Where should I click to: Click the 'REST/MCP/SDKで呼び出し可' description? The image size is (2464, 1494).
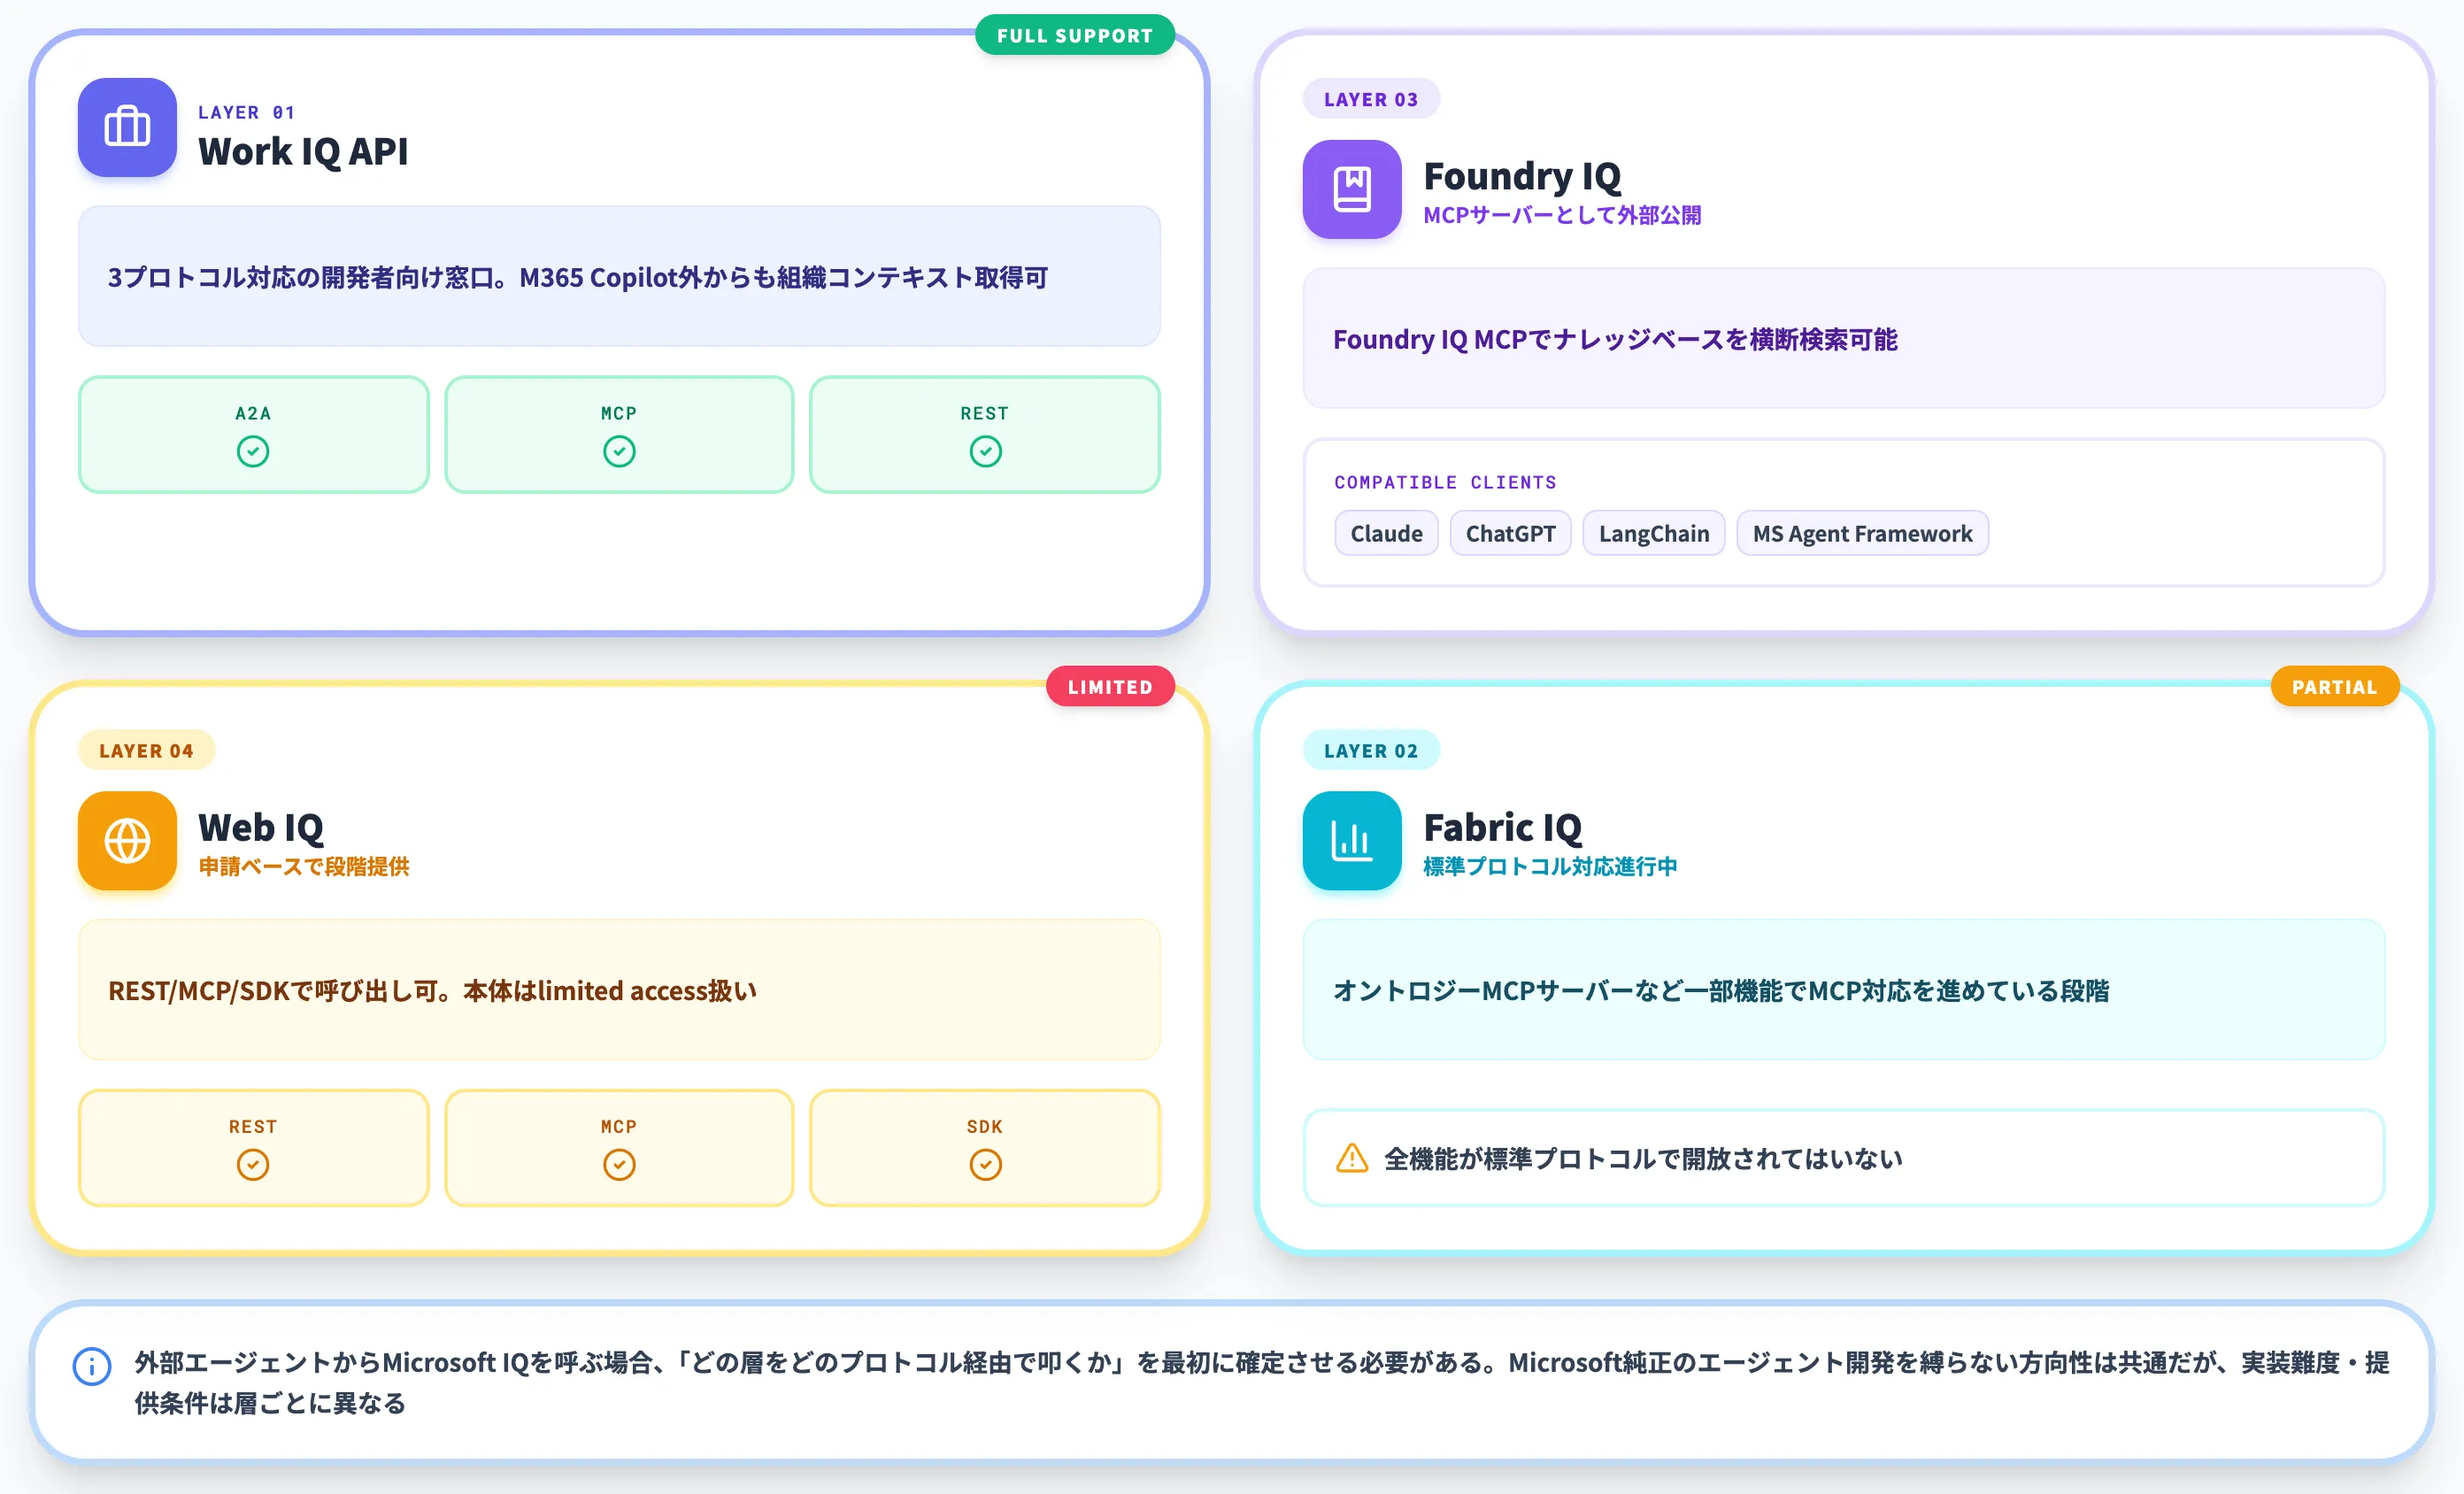432,990
